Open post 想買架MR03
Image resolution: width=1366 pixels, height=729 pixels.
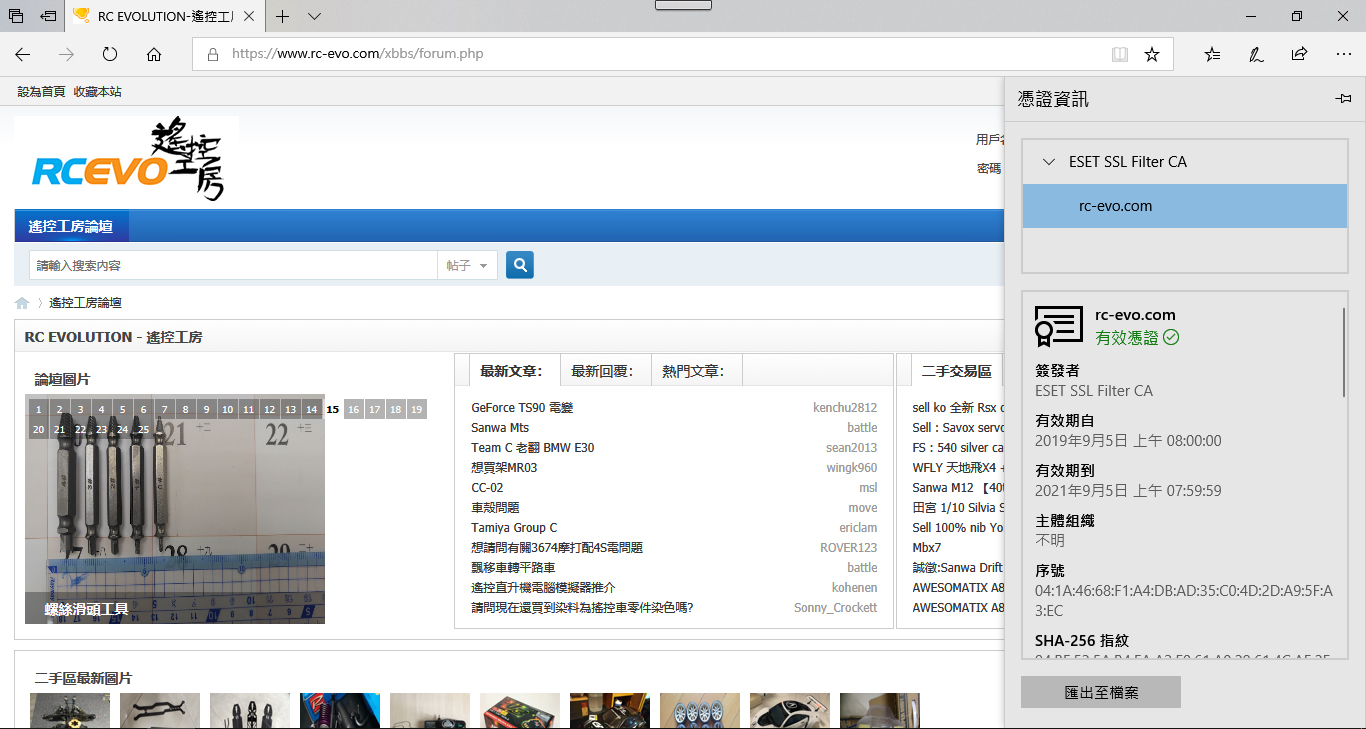(x=504, y=468)
